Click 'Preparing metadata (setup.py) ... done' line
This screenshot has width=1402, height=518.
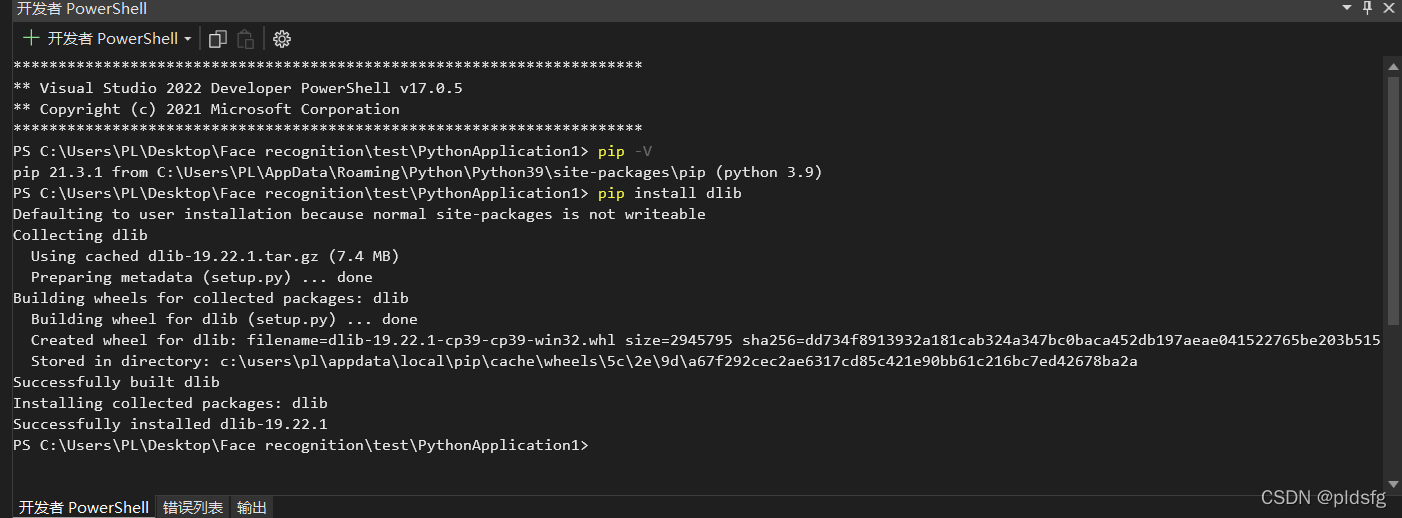[201, 277]
